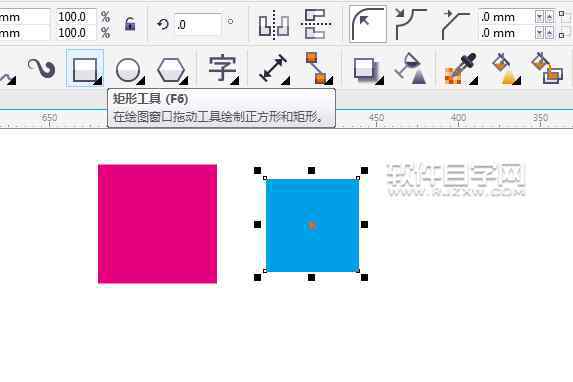Screen dimensions: 573x382
Task: Select the Artistic Media tool
Action: click(x=41, y=69)
